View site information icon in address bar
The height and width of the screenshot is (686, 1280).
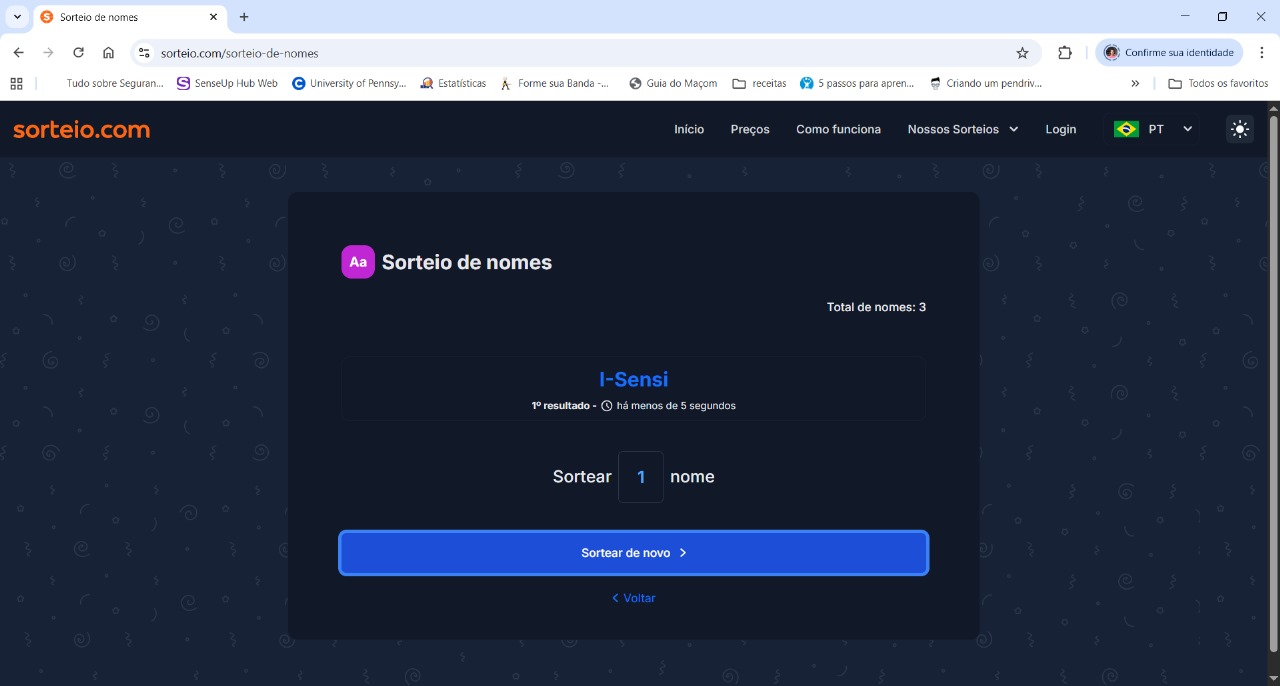pyautogui.click(x=144, y=53)
